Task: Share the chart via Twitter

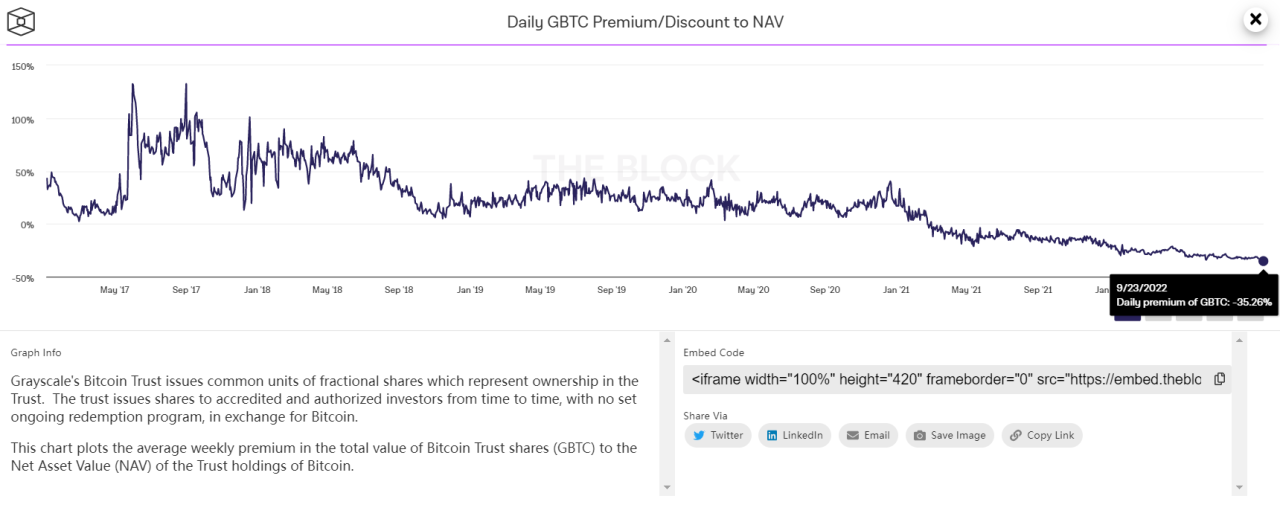Action: 717,435
